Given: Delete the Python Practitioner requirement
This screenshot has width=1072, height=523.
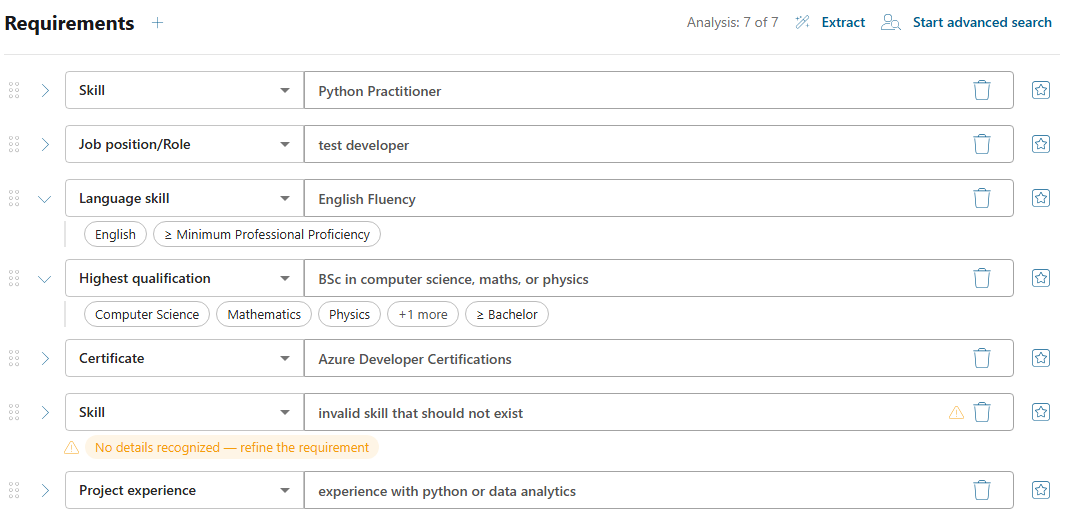Looking at the screenshot, I should point(982,90).
